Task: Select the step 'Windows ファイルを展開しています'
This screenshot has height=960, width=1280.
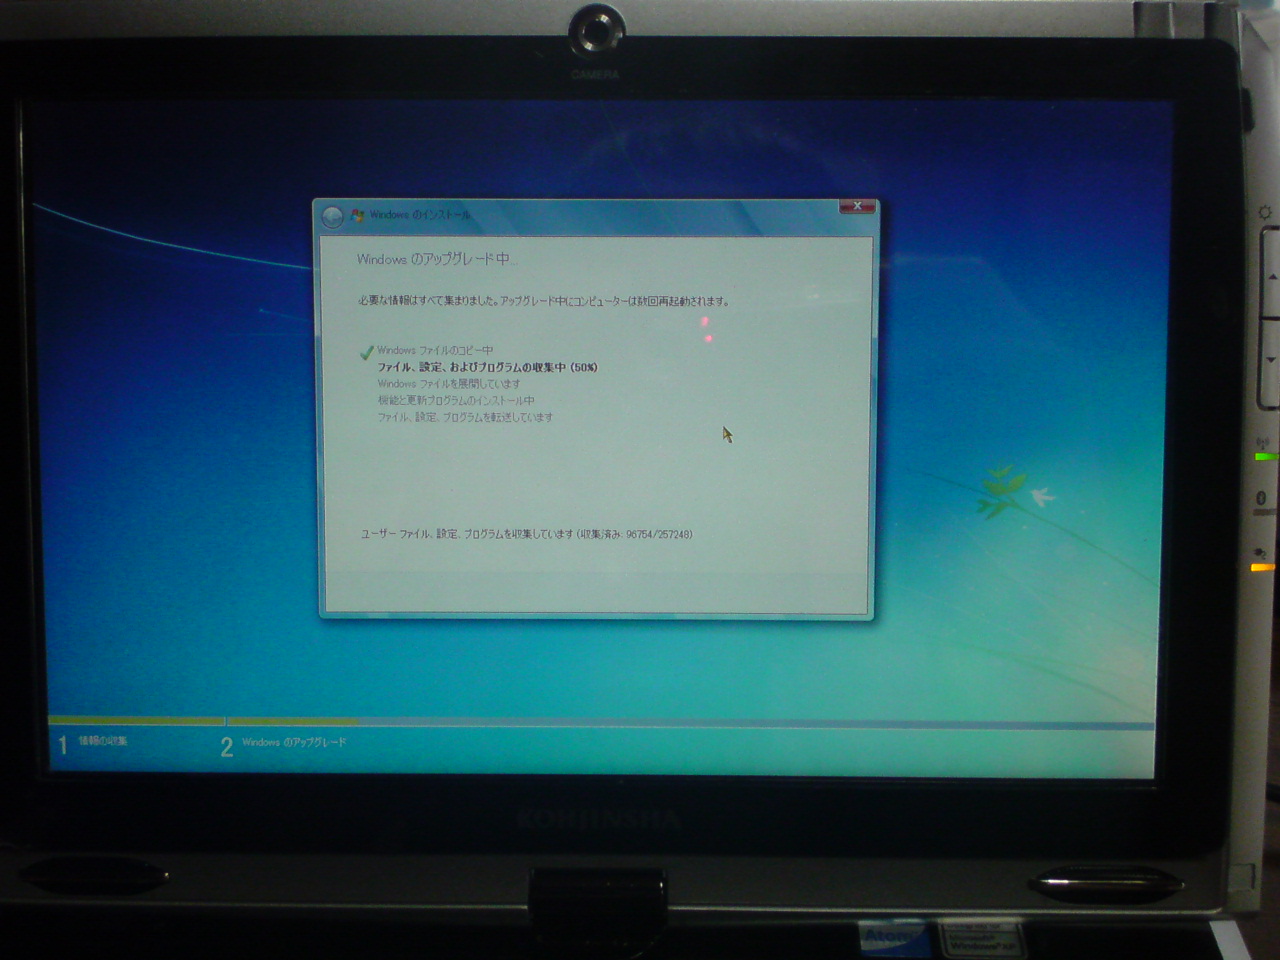Action: [449, 384]
